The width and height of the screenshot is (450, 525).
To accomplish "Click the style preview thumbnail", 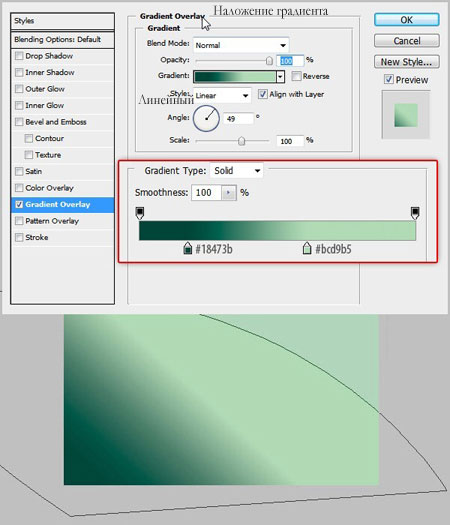I will pos(406,115).
